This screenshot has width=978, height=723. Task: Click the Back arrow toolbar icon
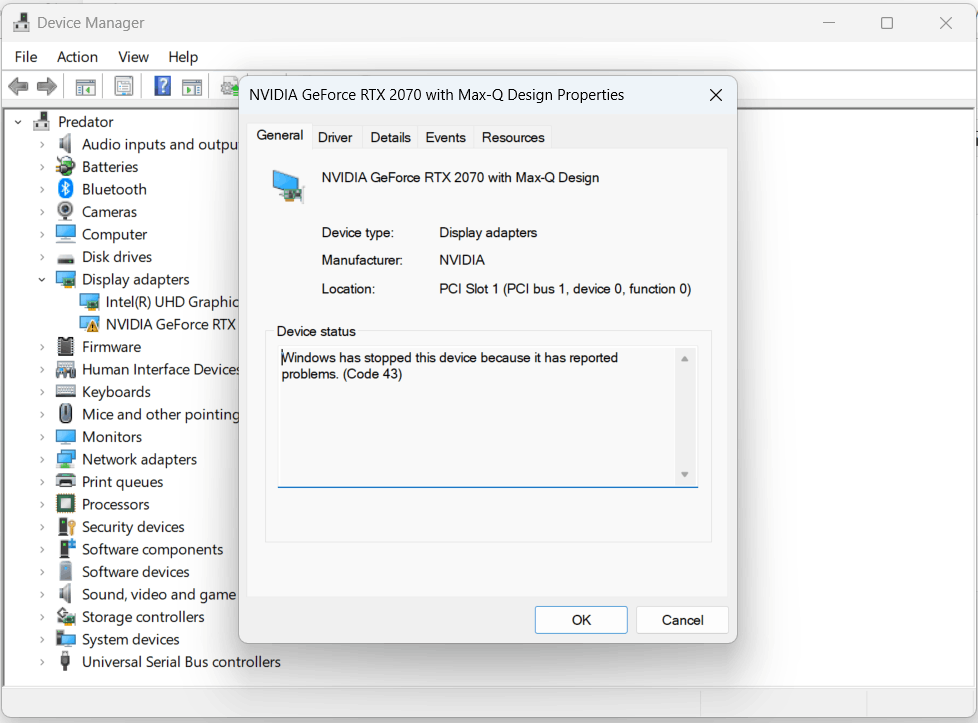(x=18, y=86)
